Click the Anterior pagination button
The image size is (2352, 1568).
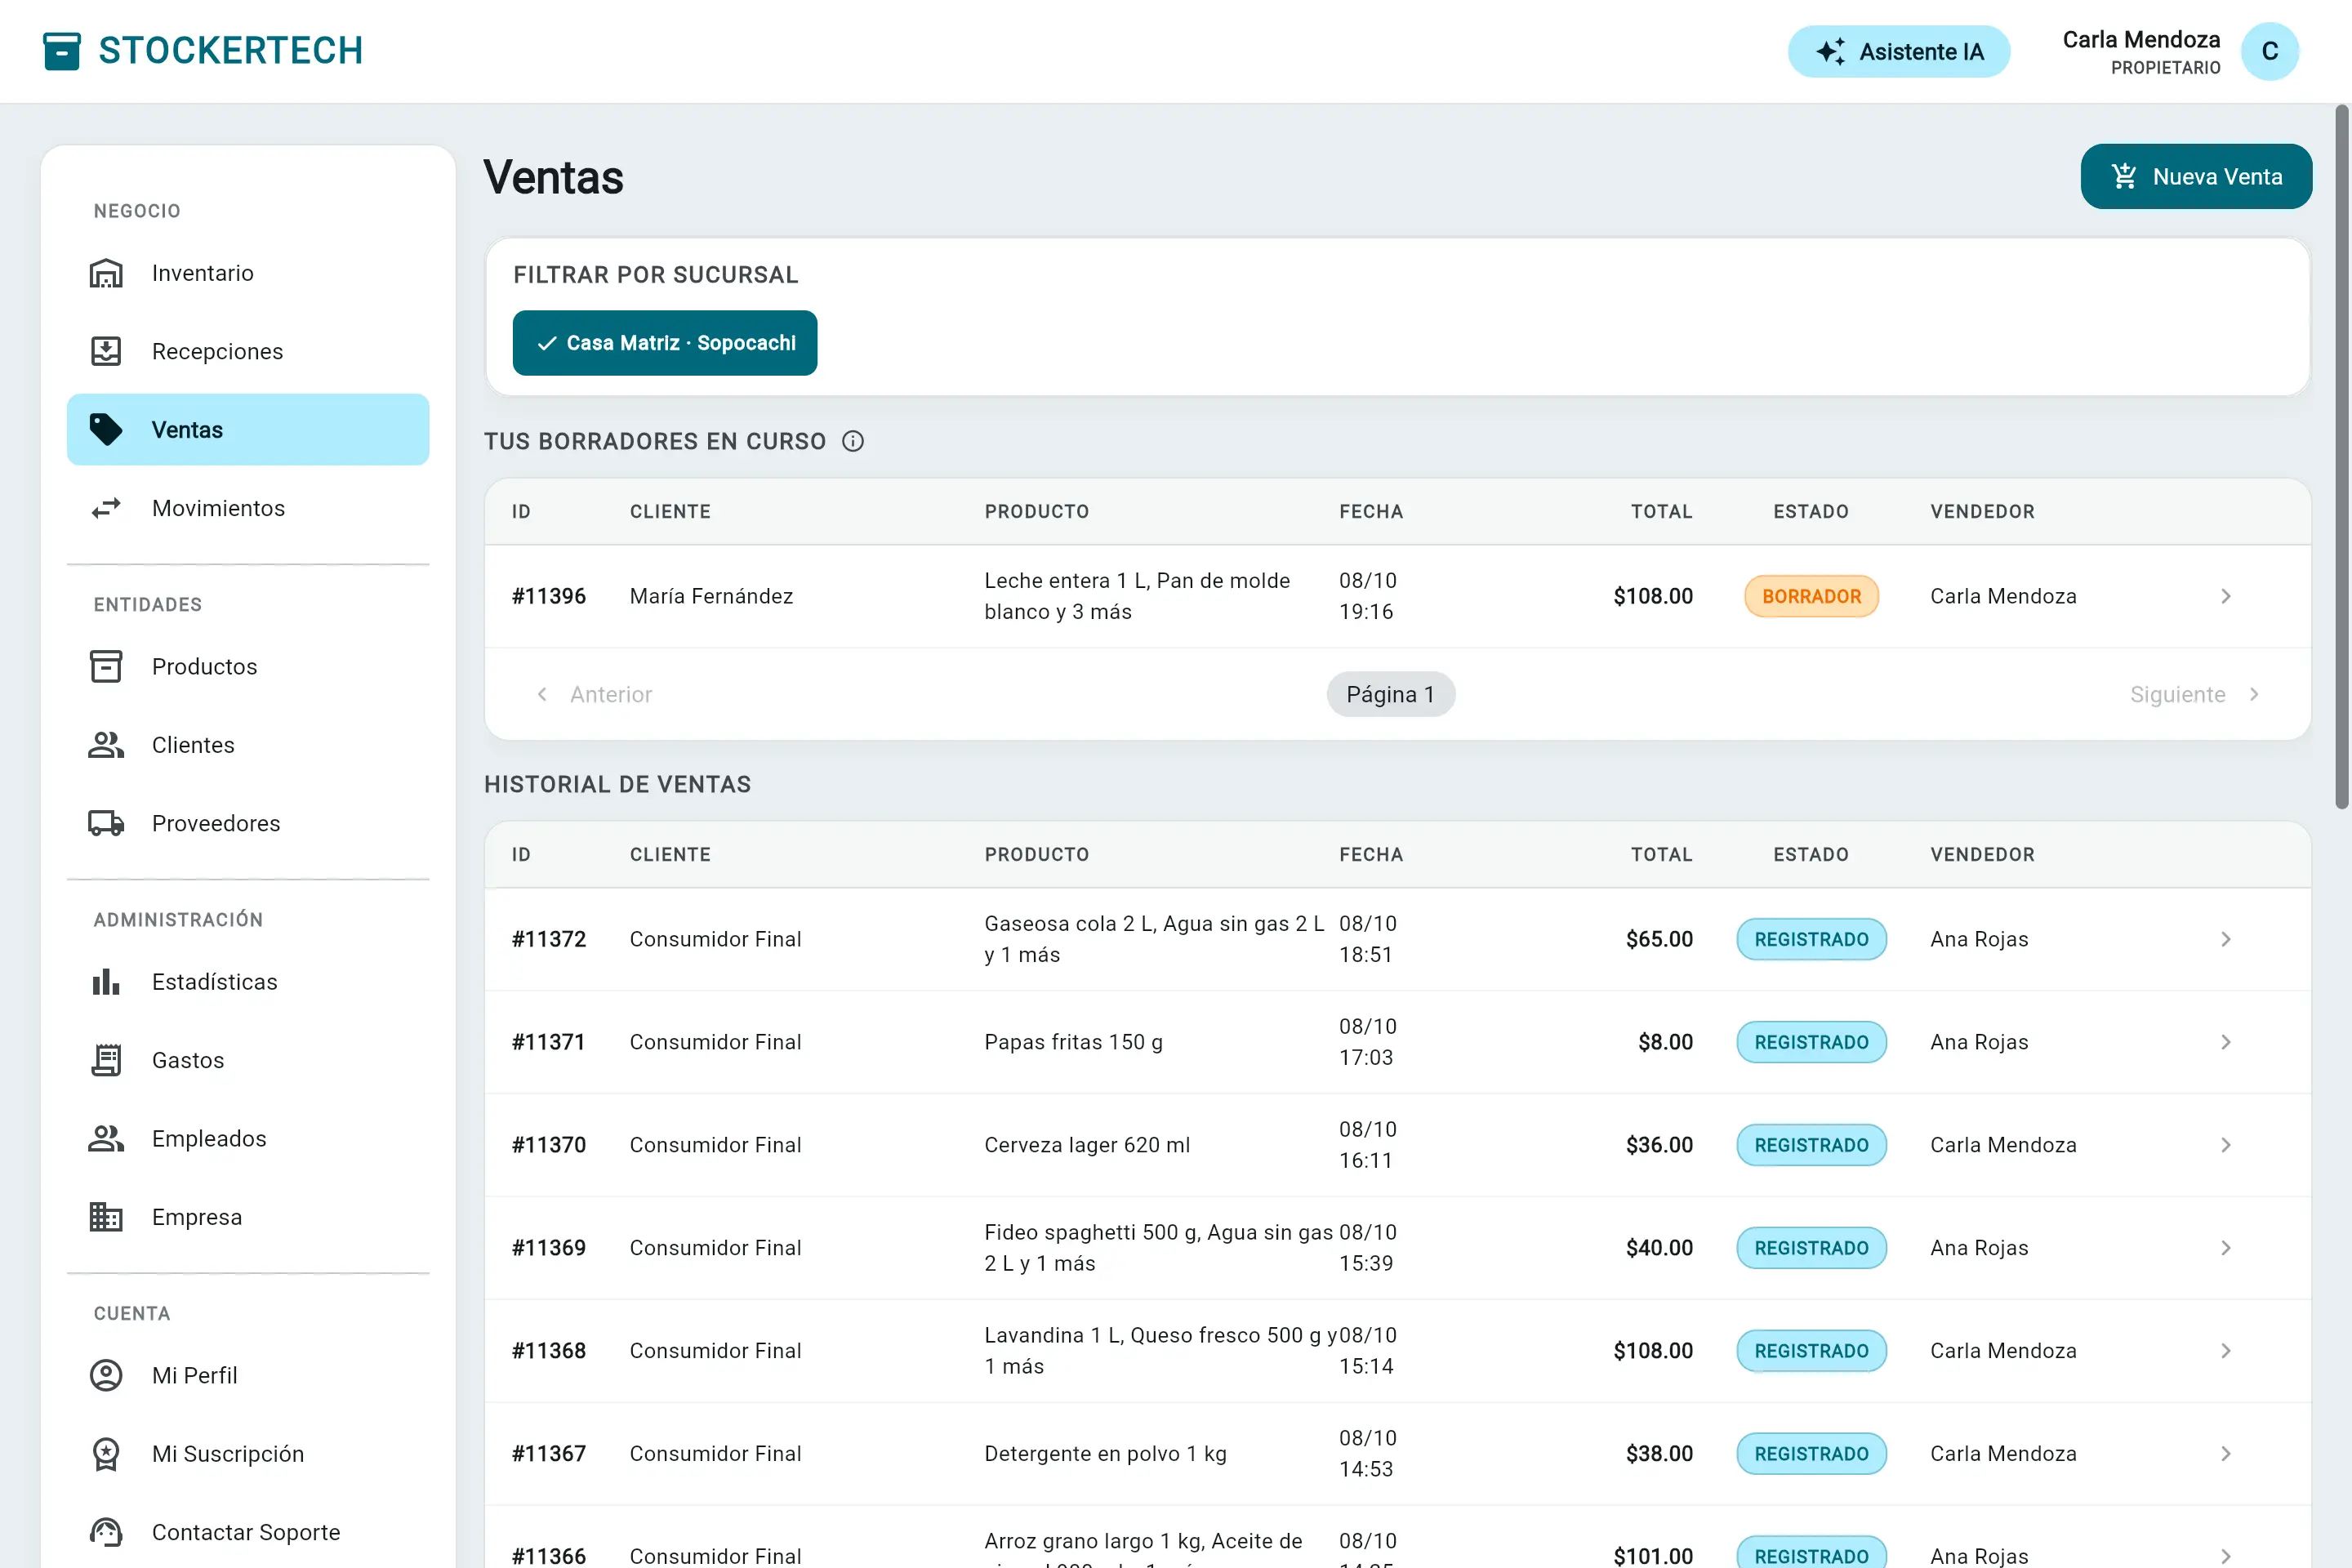594,694
